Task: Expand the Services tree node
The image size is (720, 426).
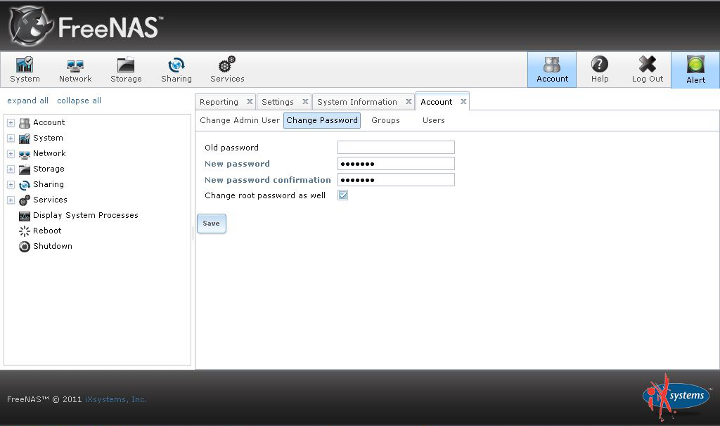Action: (11, 200)
